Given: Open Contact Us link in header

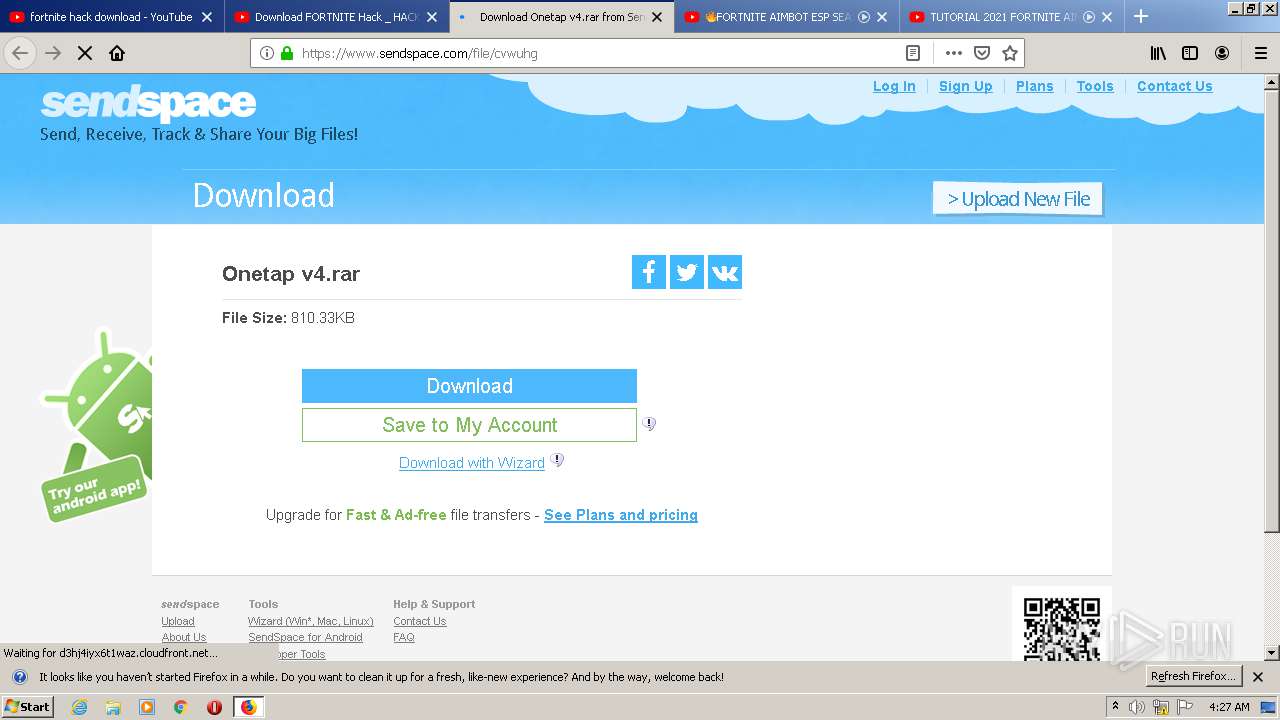Looking at the screenshot, I should pyautogui.click(x=1175, y=86).
